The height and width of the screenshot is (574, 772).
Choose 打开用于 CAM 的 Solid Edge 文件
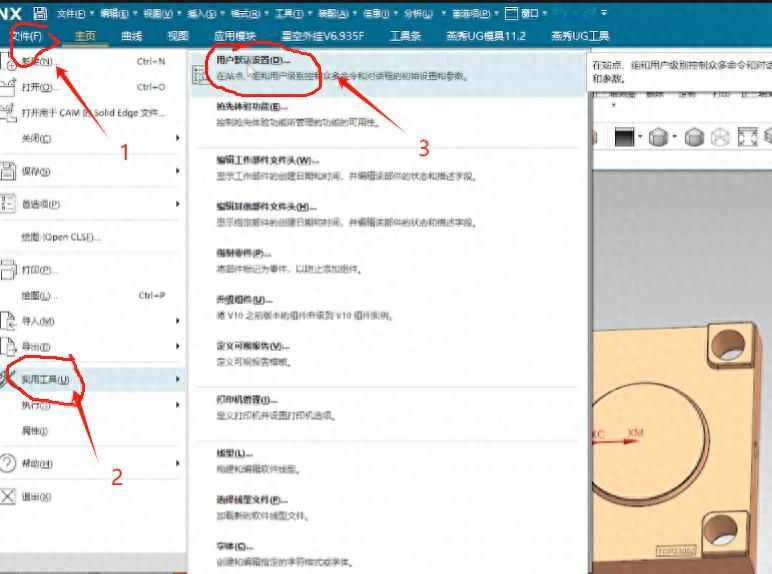(93, 113)
